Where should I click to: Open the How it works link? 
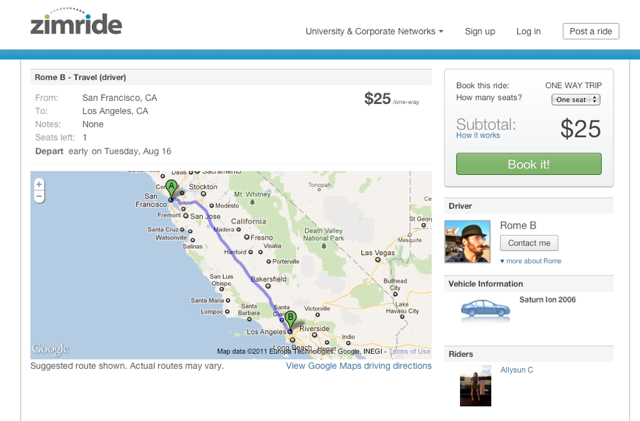pyautogui.click(x=478, y=135)
